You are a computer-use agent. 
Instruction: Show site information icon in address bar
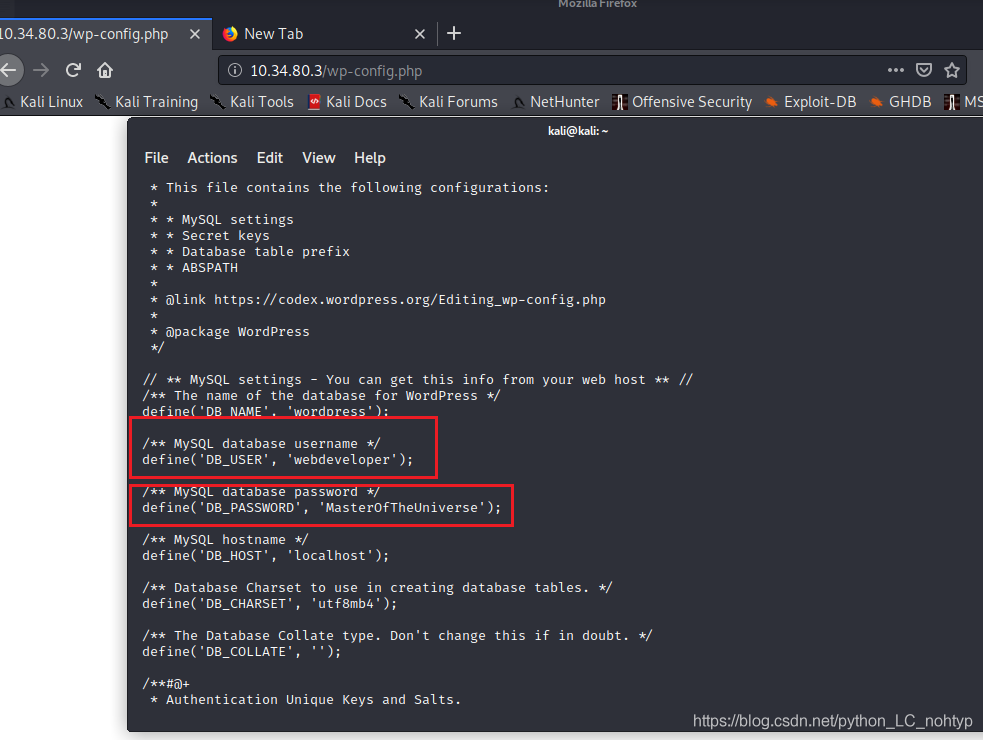click(234, 70)
